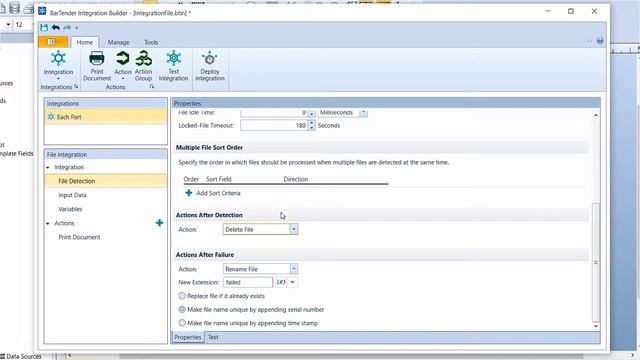640x360 pixels.
Task: Click the Sort Field column header
Action: [219, 179]
